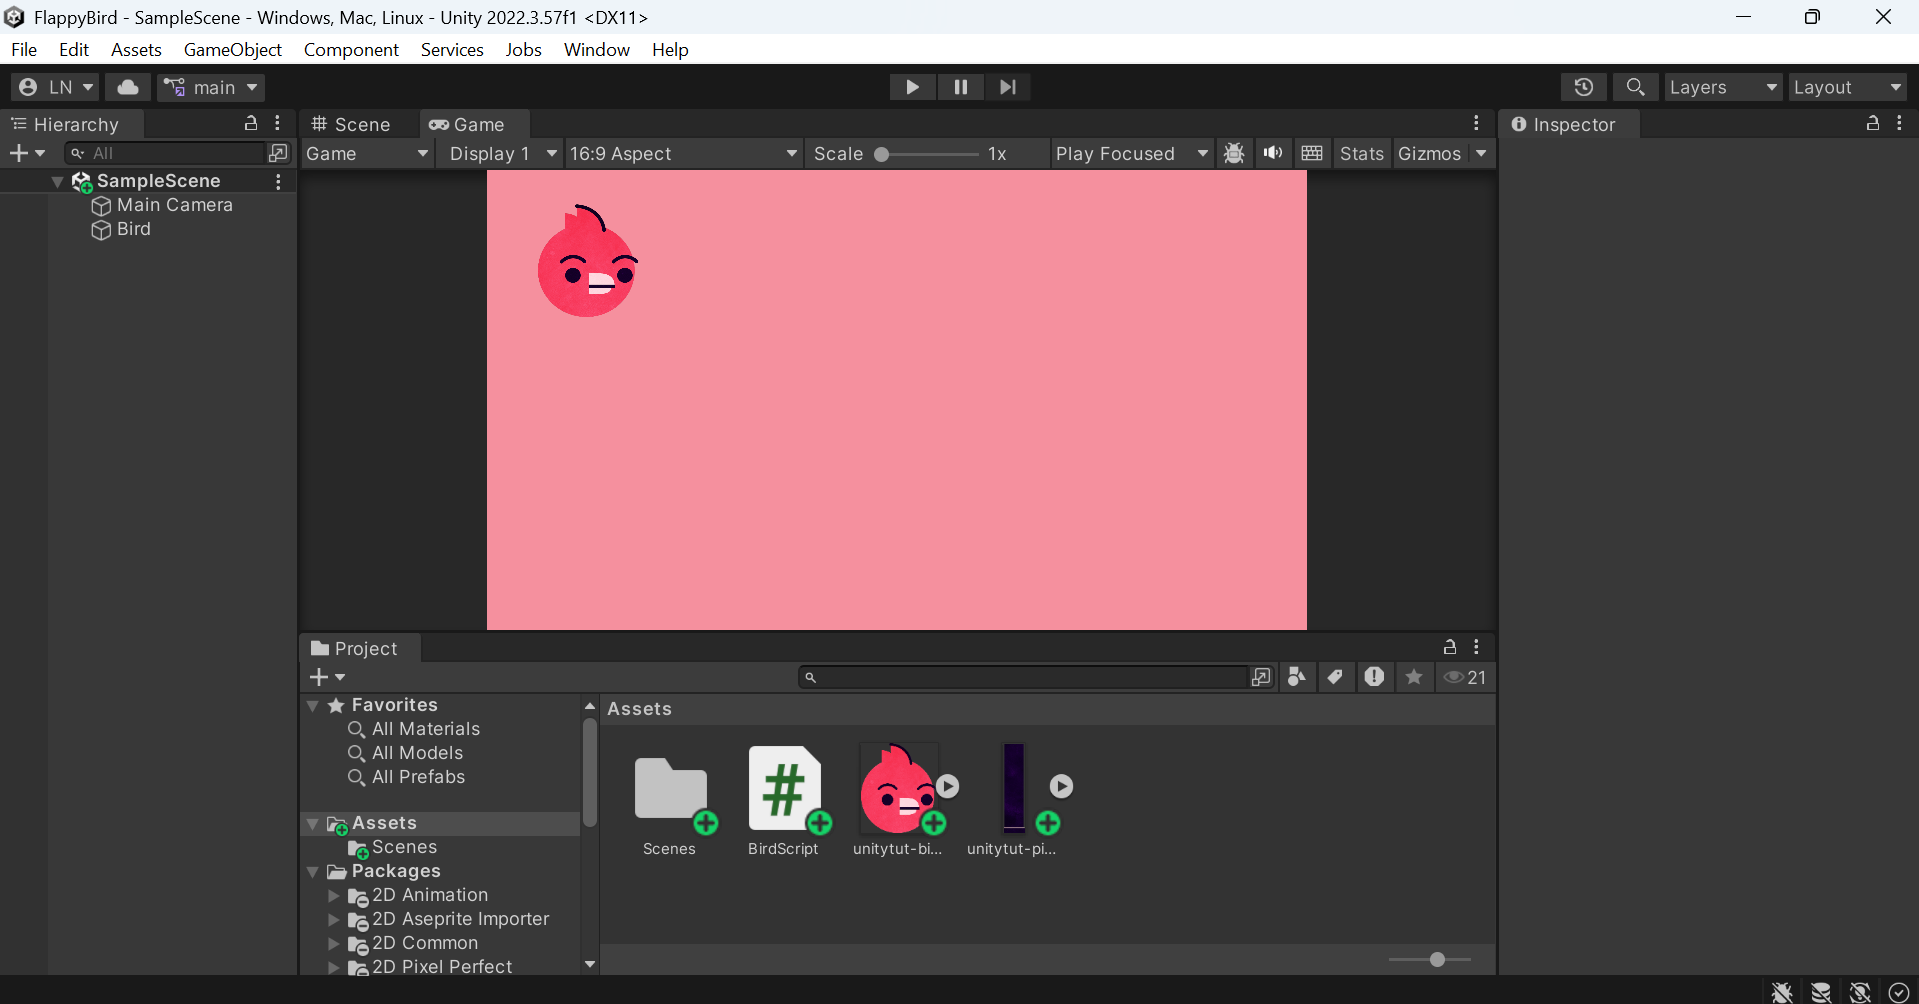
Task: Toggle the Stats overlay
Action: [1361, 153]
